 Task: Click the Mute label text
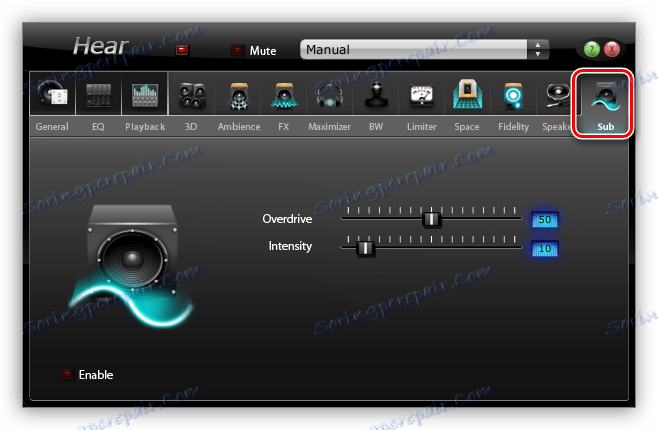tap(263, 51)
